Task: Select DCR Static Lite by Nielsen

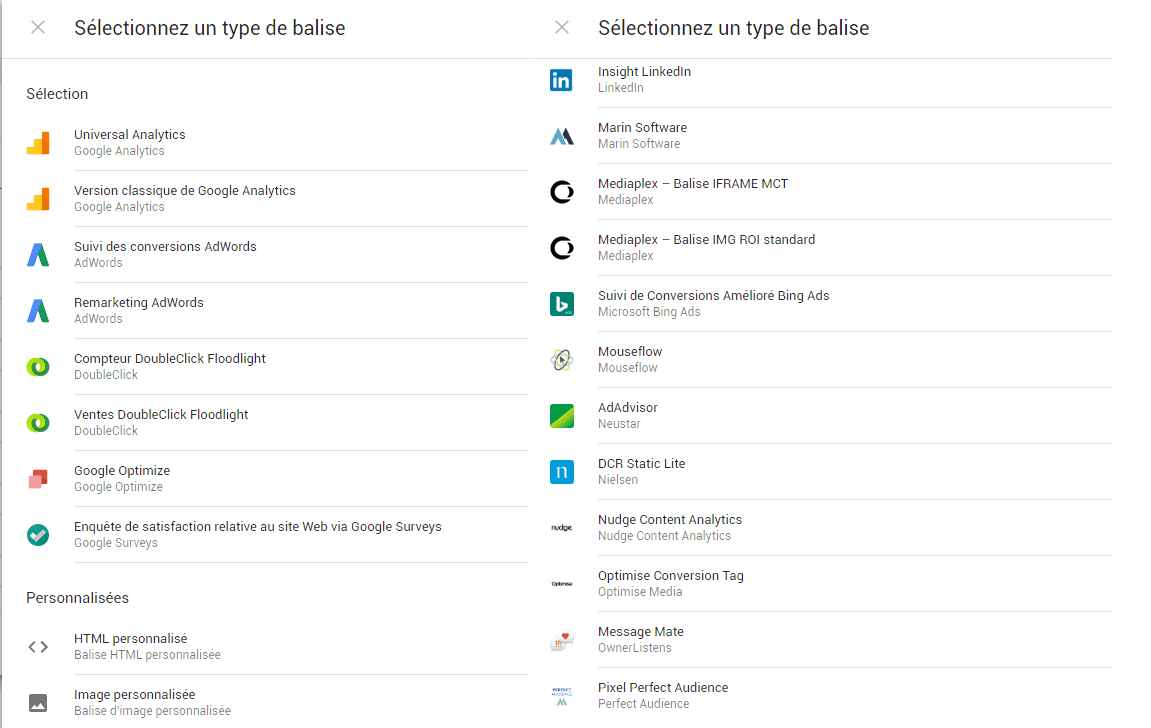Action: click(830, 472)
